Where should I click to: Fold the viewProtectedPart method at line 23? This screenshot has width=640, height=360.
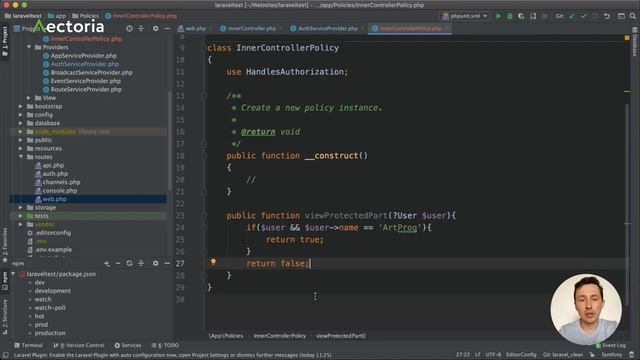(x=204, y=216)
